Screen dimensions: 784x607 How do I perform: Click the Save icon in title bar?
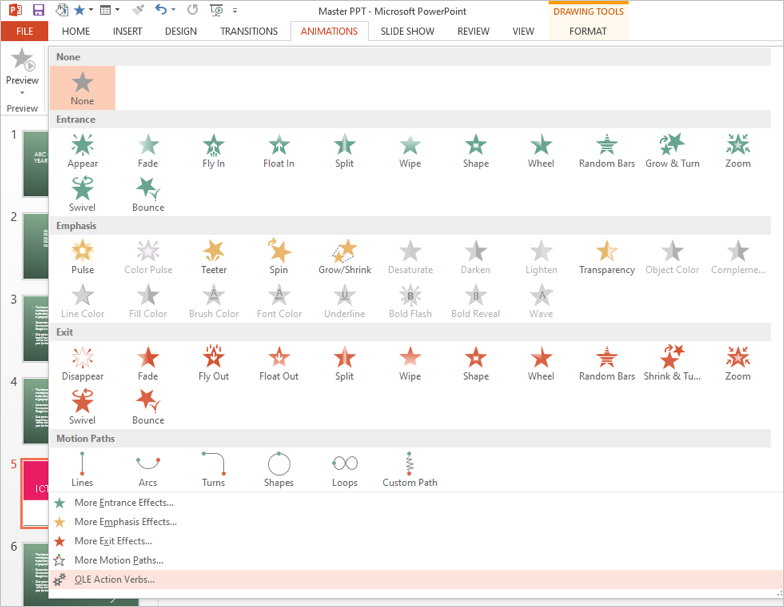pyautogui.click(x=38, y=10)
